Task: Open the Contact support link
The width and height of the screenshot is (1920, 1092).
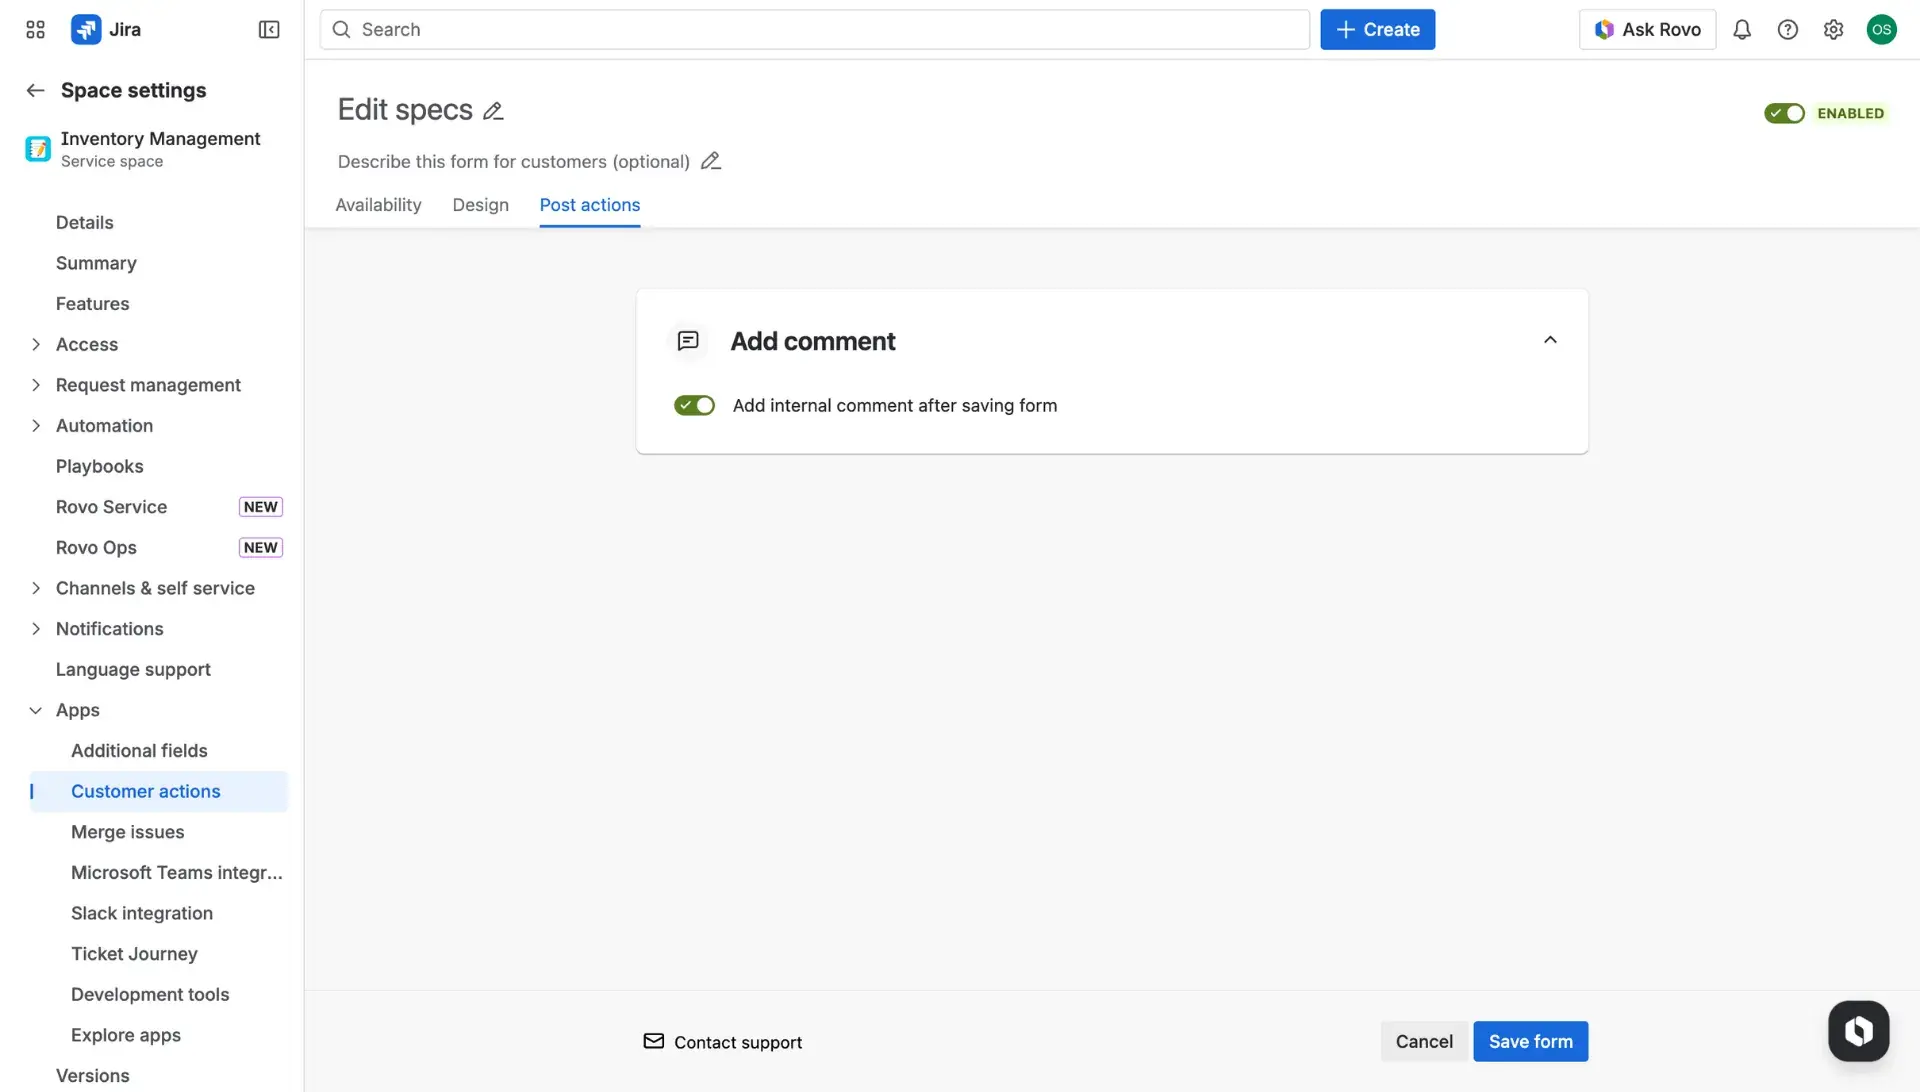Action: [x=739, y=1041]
